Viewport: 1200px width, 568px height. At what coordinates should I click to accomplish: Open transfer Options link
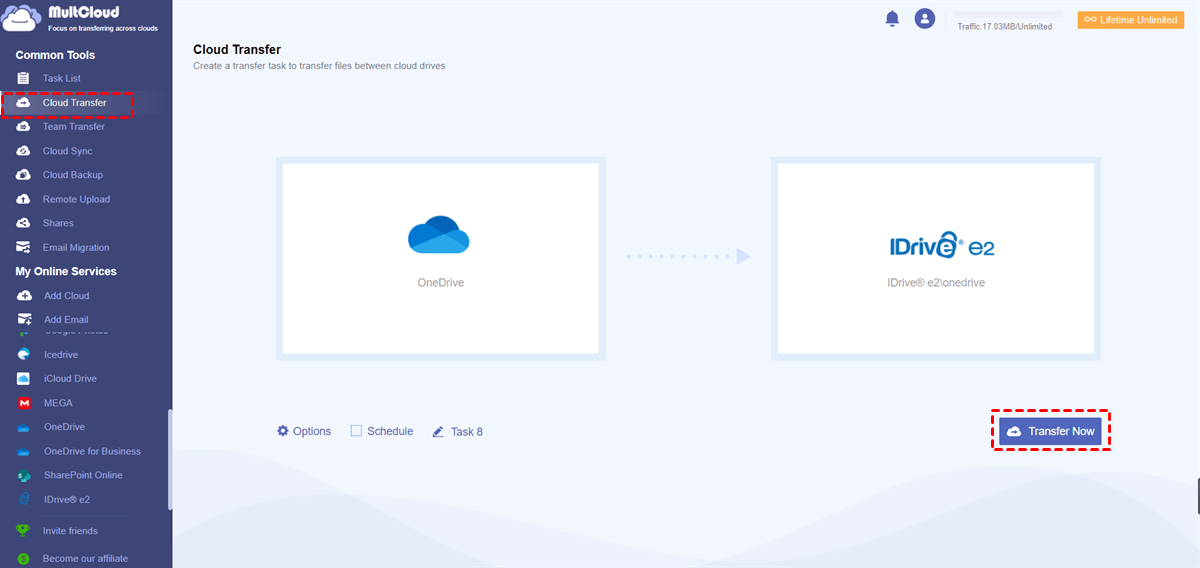(x=304, y=431)
